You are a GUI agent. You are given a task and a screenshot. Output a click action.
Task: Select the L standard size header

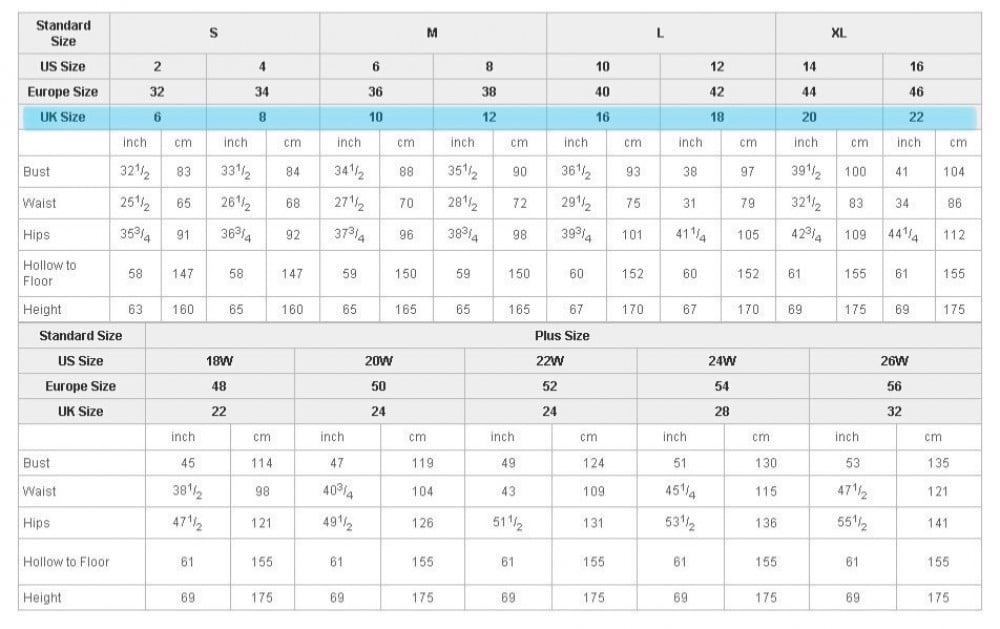point(660,33)
